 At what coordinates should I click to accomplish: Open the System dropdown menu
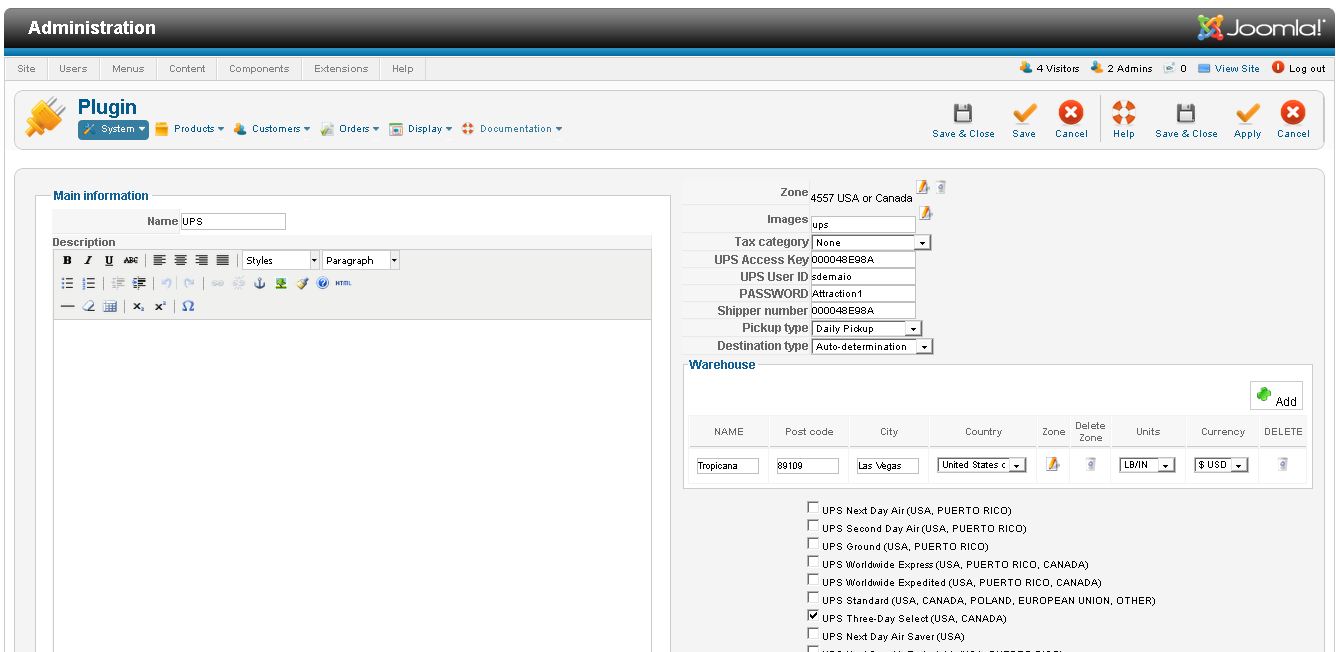click(x=114, y=129)
